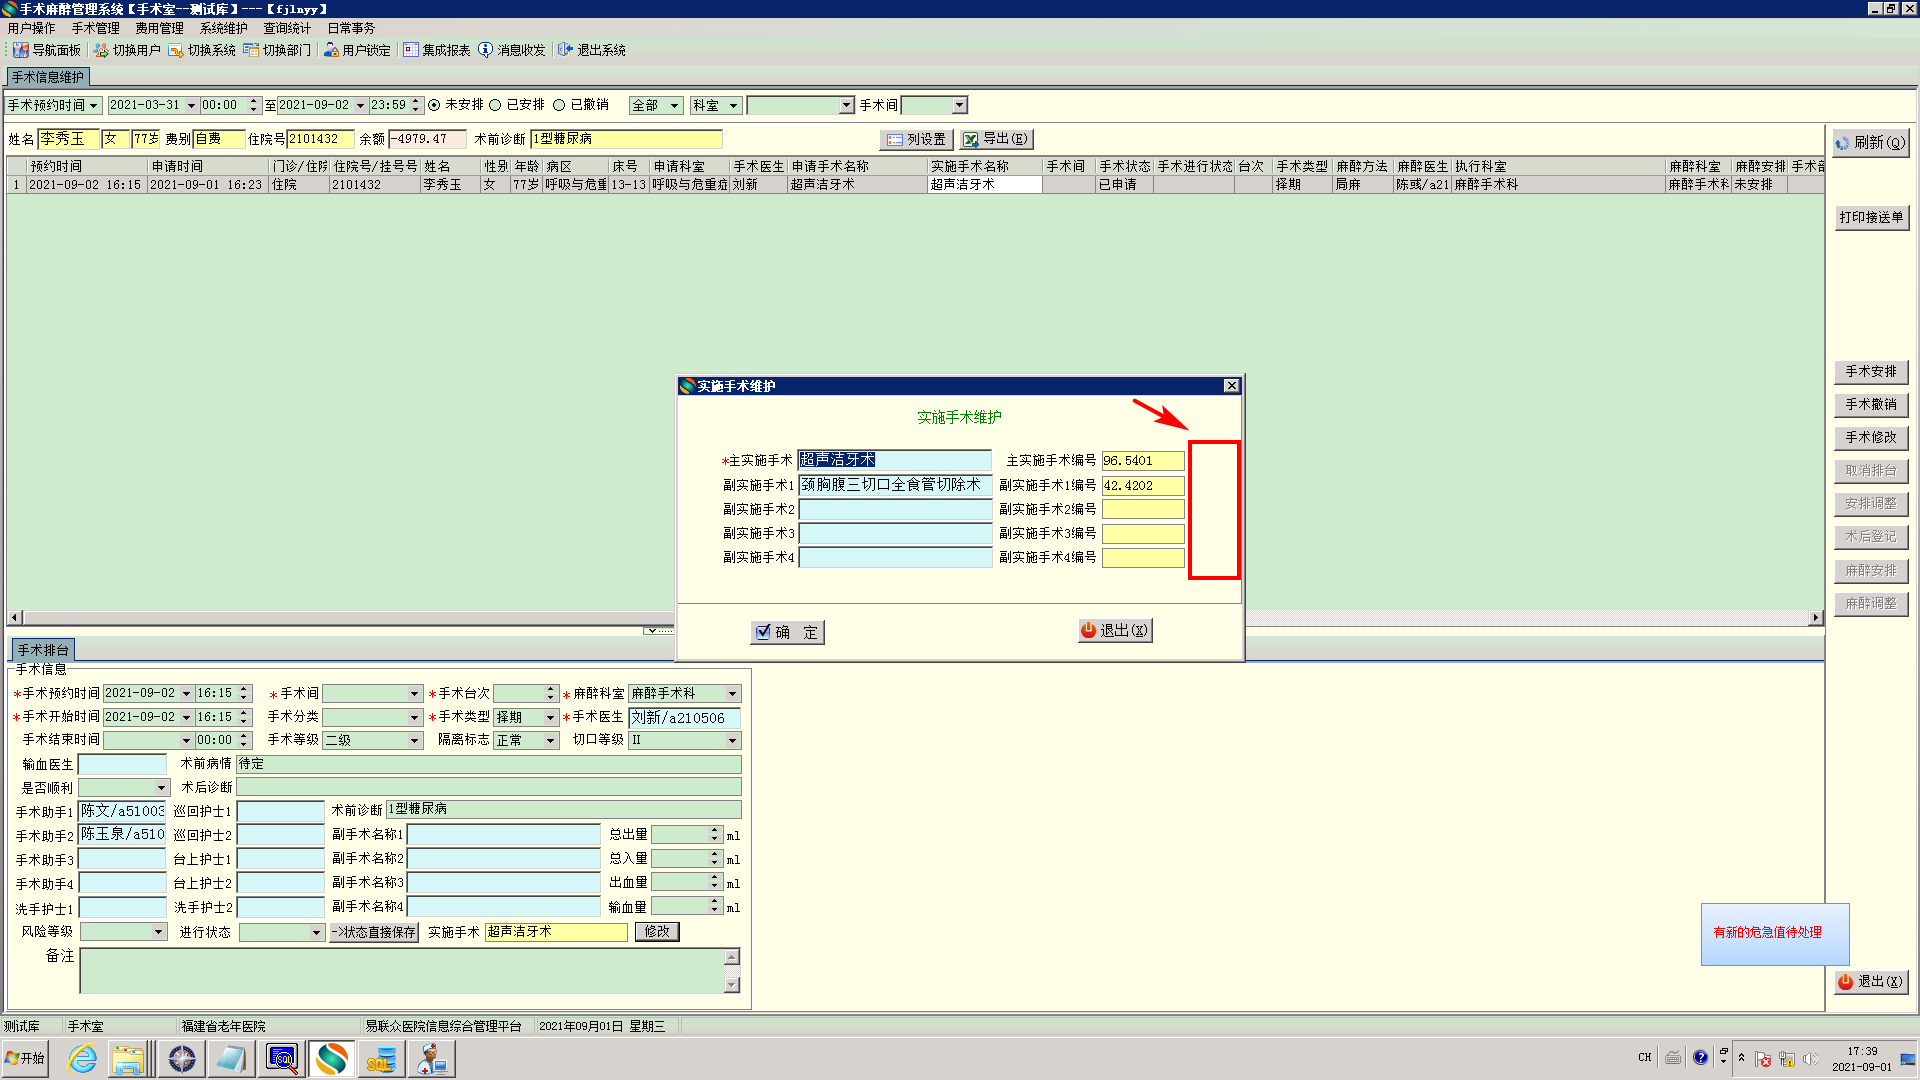The width and height of the screenshot is (1920, 1080).
Task: Click the 手术安排 button
Action: coord(1870,372)
